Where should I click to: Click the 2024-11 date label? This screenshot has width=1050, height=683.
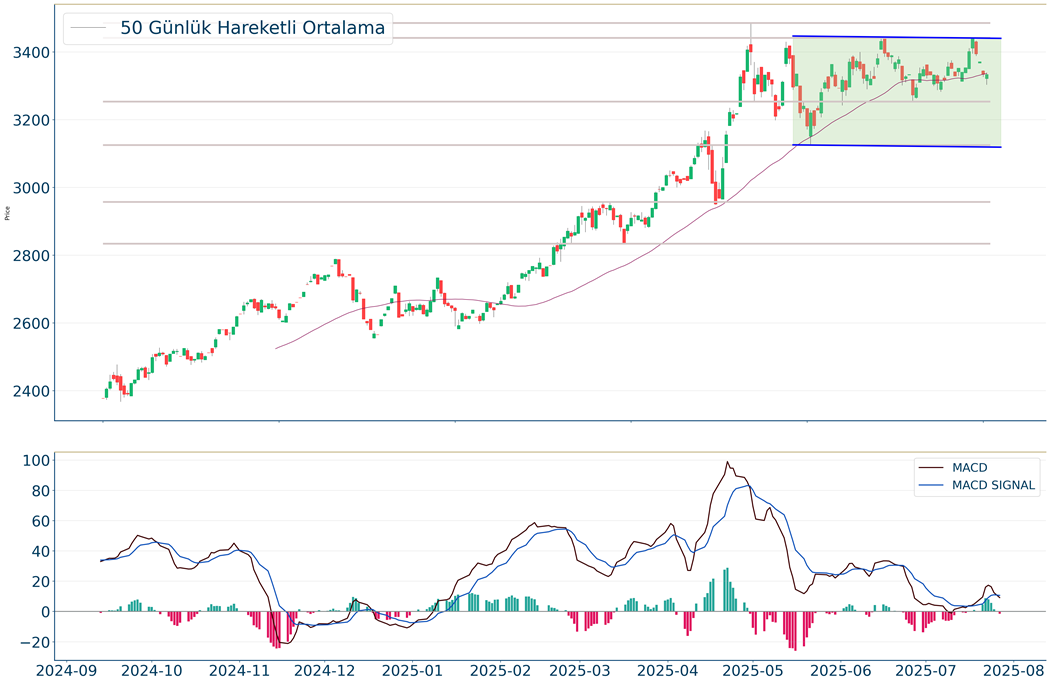[238, 670]
